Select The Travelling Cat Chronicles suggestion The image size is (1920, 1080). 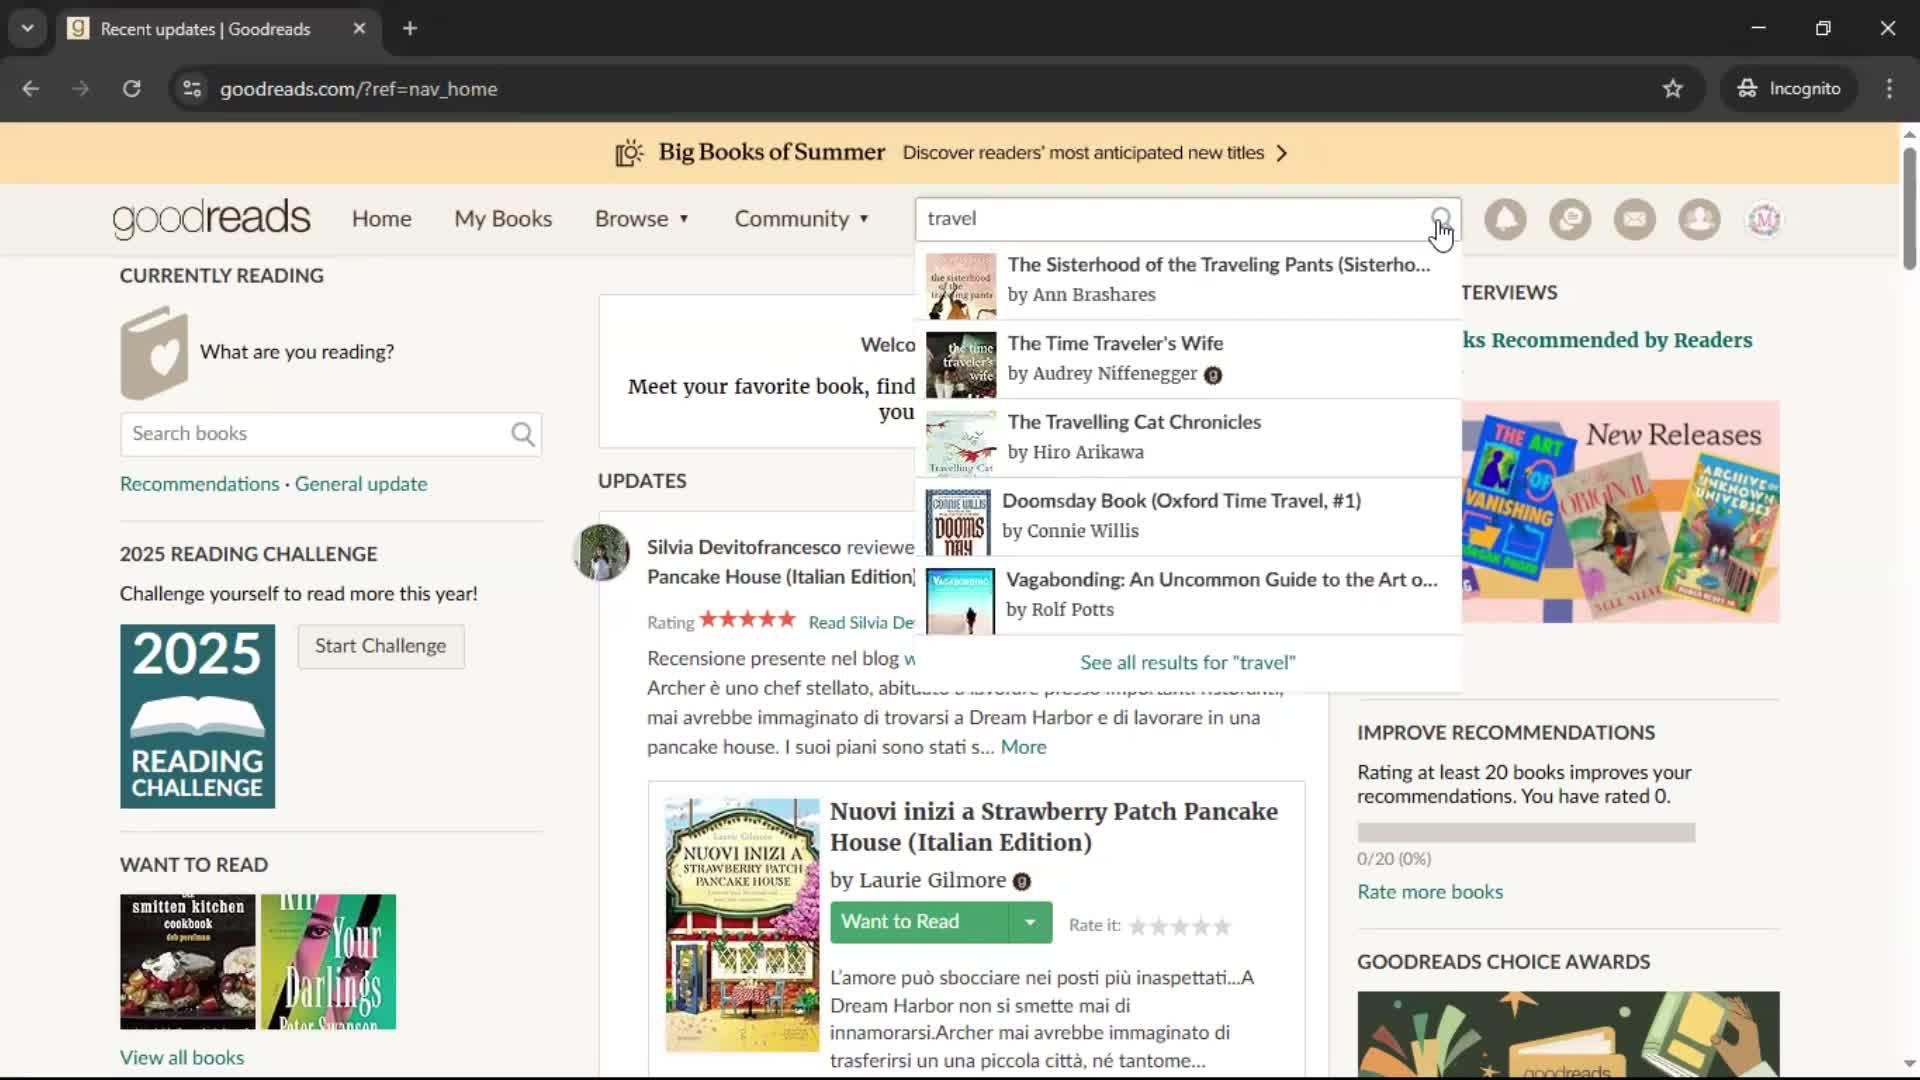click(x=1188, y=438)
